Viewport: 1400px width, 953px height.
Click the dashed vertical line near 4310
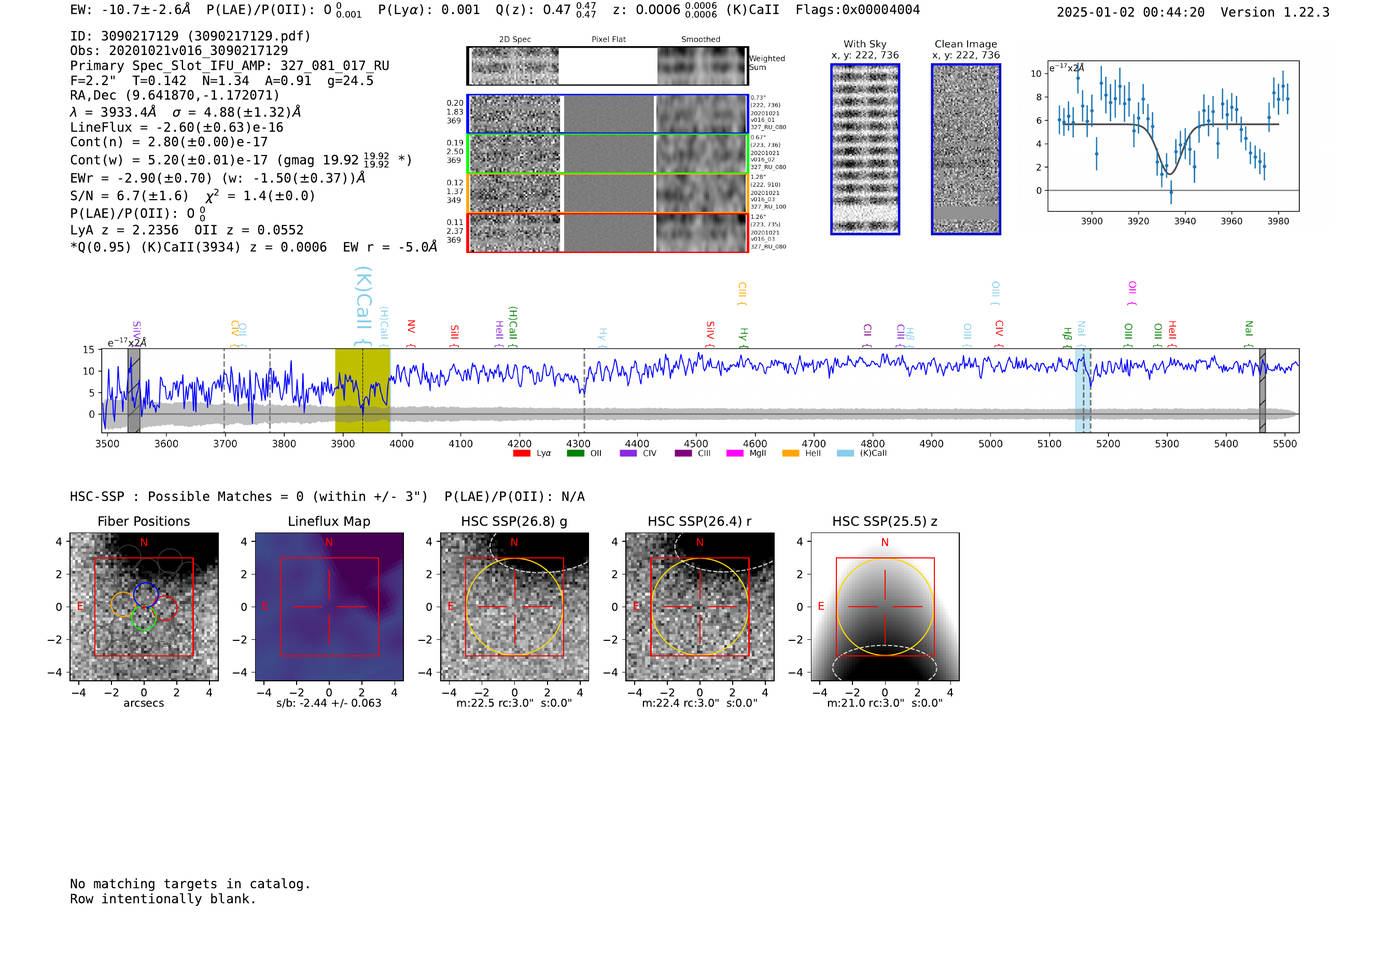[584, 391]
